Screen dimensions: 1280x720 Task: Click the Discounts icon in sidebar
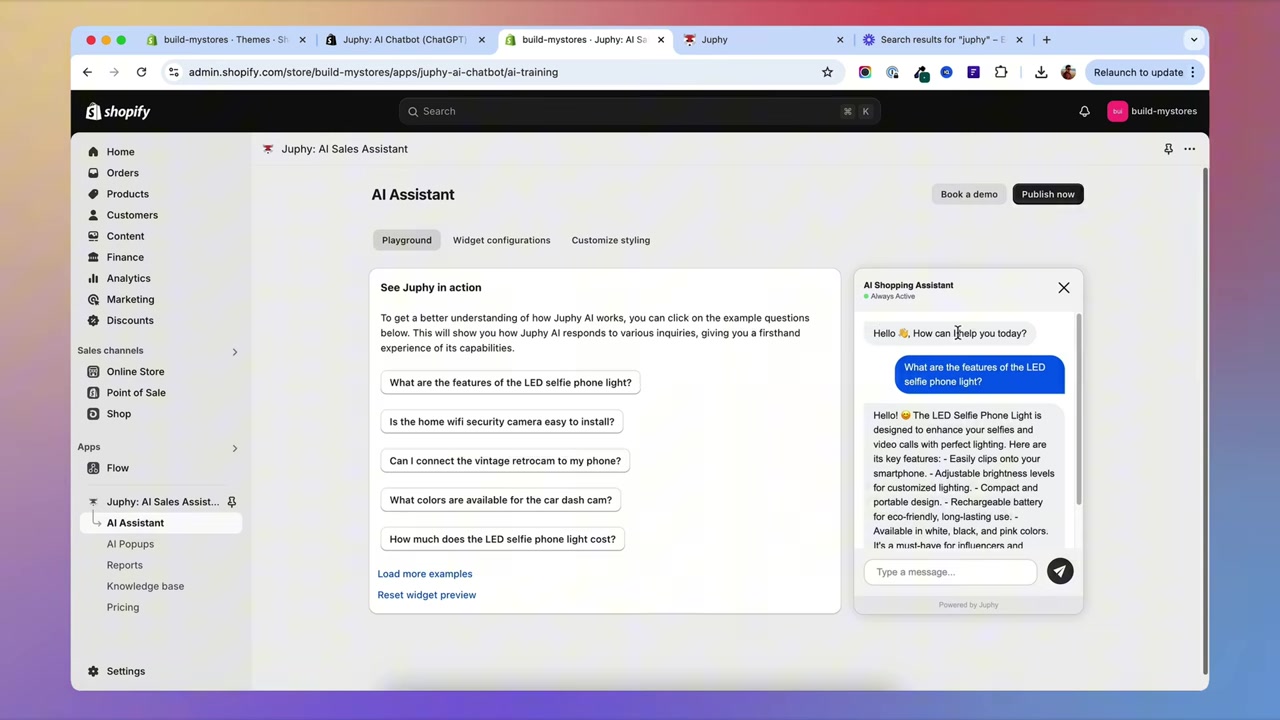tap(93, 320)
